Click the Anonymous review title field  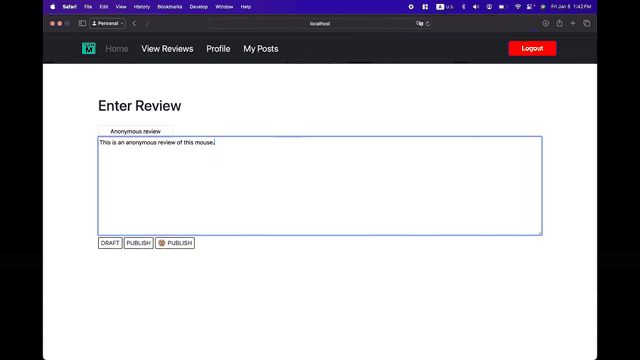point(135,131)
